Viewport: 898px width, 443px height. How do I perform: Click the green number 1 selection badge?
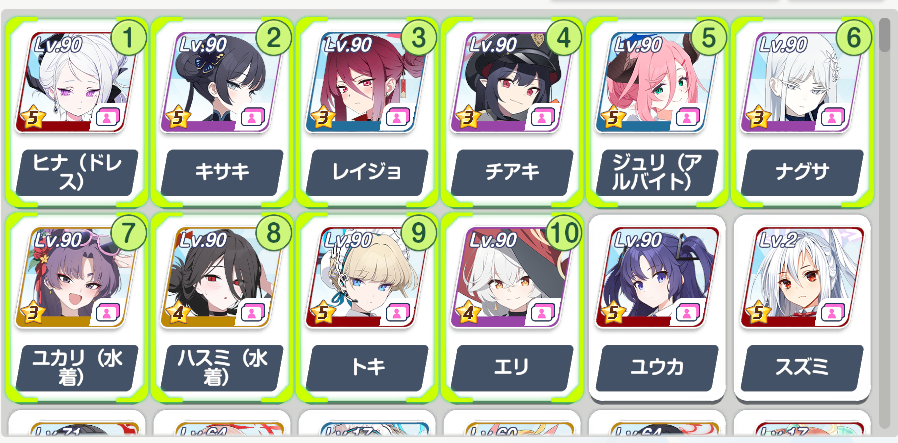coord(128,37)
